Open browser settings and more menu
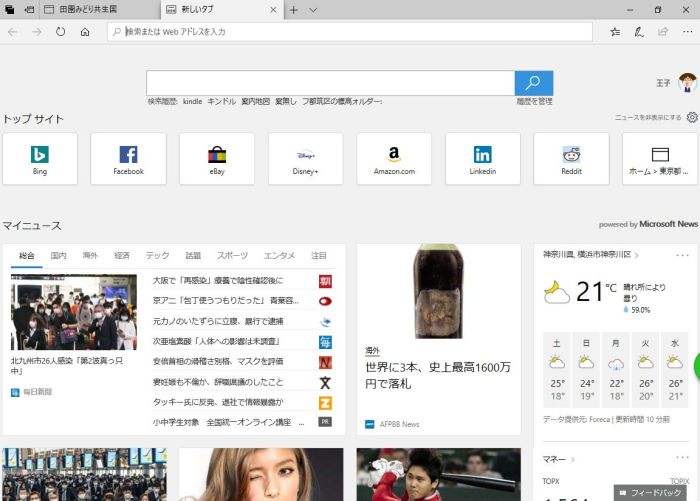The width and height of the screenshot is (700, 501). [x=685, y=32]
